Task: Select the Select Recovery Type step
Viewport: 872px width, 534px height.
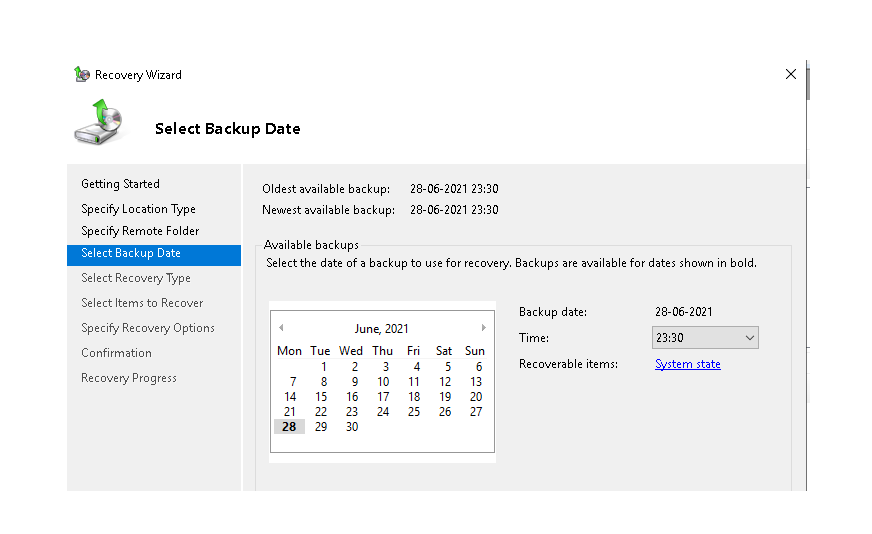Action: pos(136,278)
